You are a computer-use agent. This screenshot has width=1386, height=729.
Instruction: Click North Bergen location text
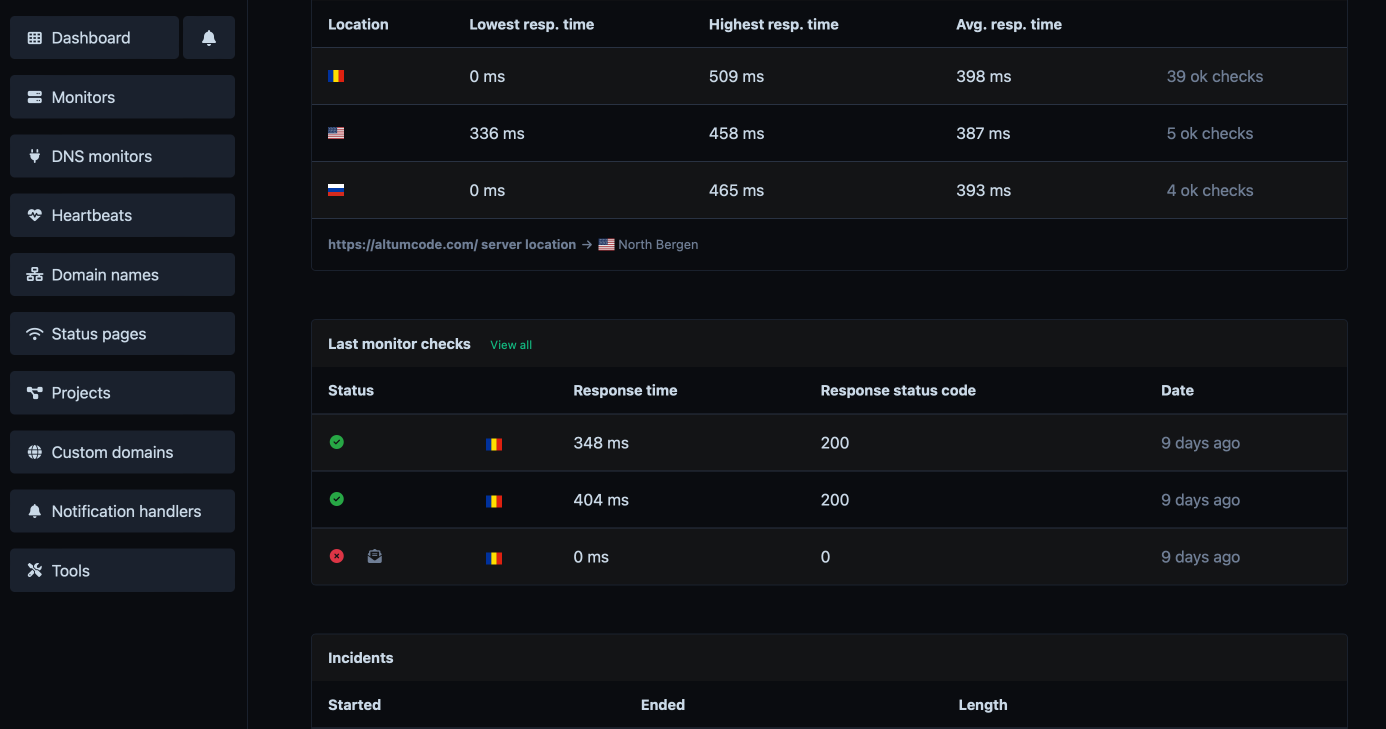point(658,244)
